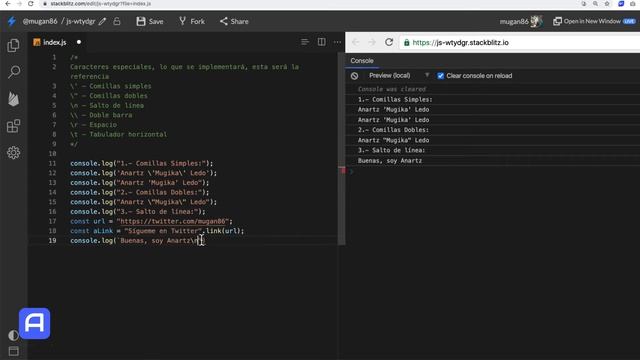Format document with the lines icon

[304, 42]
